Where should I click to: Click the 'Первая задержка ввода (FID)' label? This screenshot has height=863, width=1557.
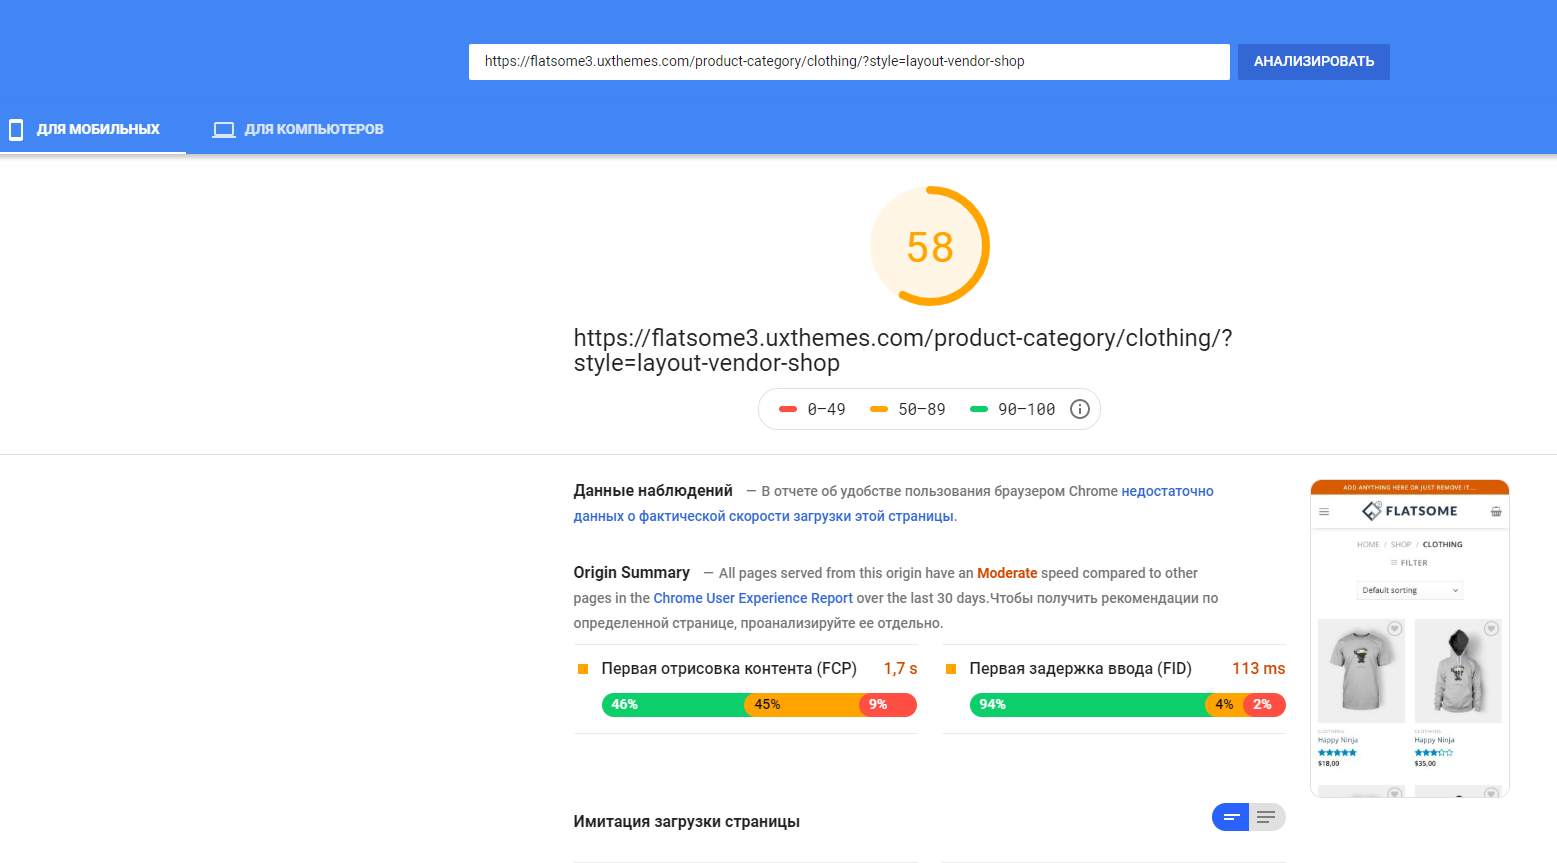[x=1080, y=669]
